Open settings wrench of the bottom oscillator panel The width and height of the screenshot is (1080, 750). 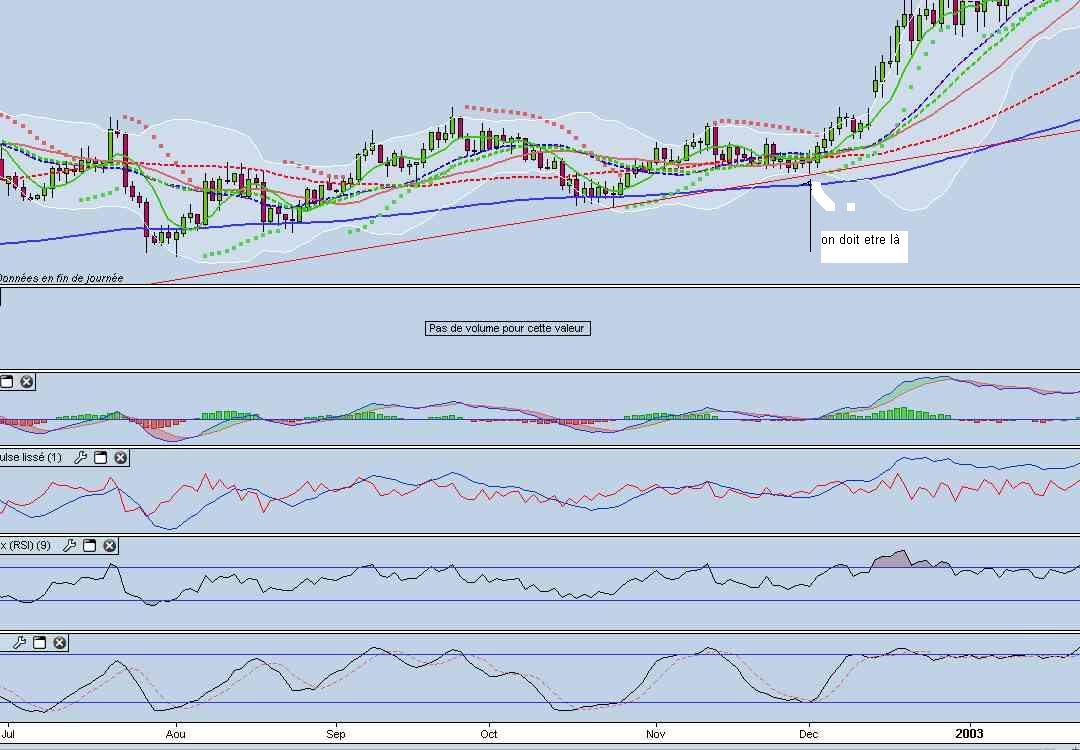[x=19, y=642]
